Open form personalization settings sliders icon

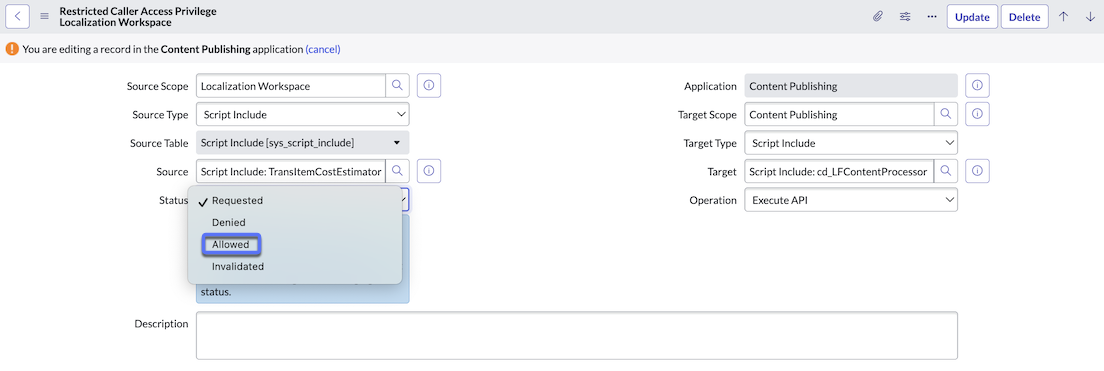pos(905,16)
